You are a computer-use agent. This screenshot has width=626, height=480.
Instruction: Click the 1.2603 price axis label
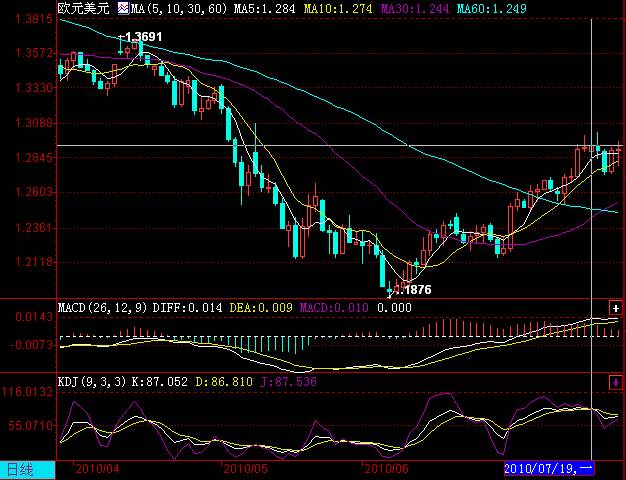tap(34, 192)
